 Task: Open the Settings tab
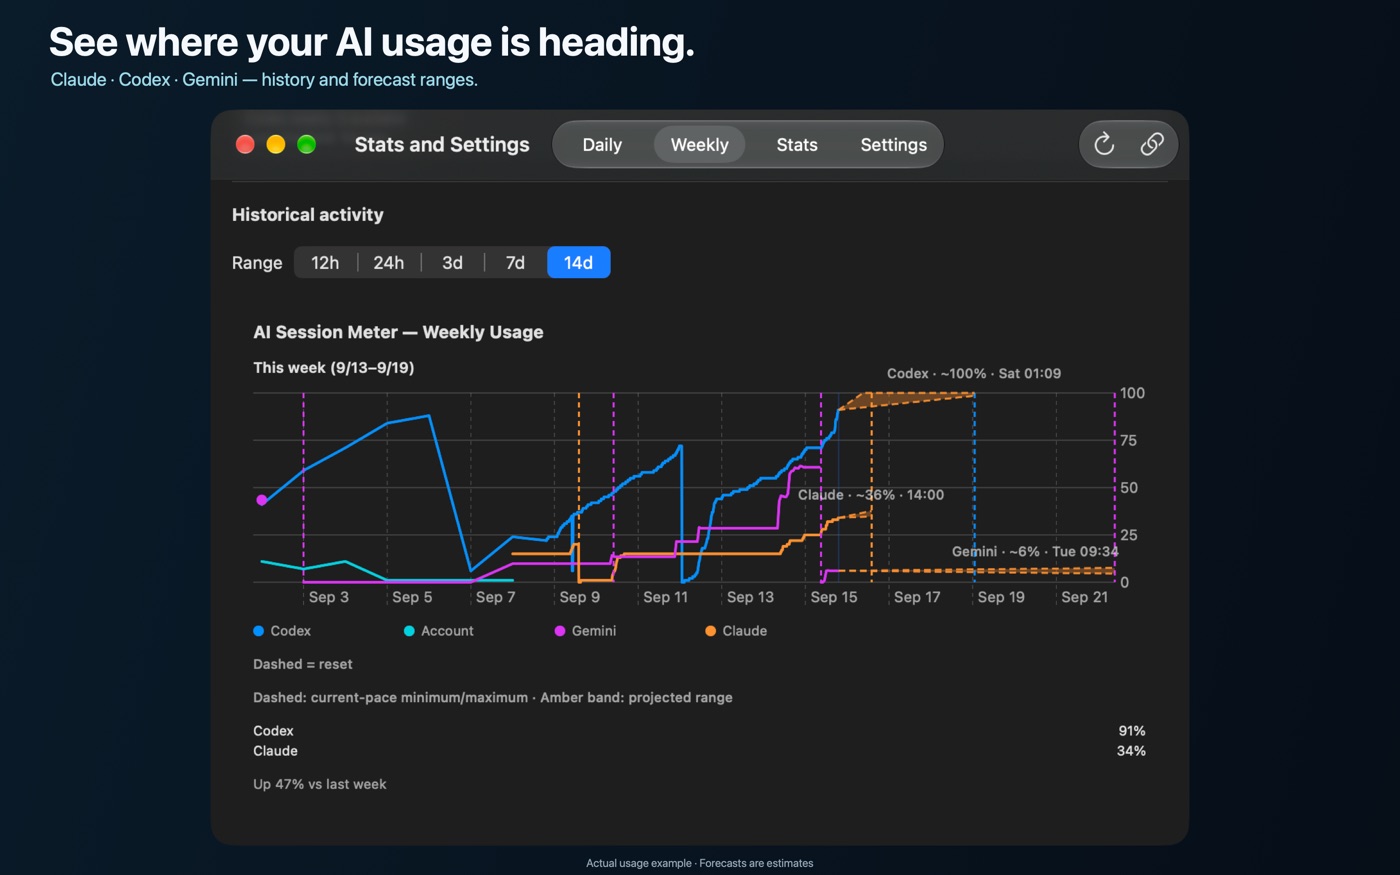point(893,145)
